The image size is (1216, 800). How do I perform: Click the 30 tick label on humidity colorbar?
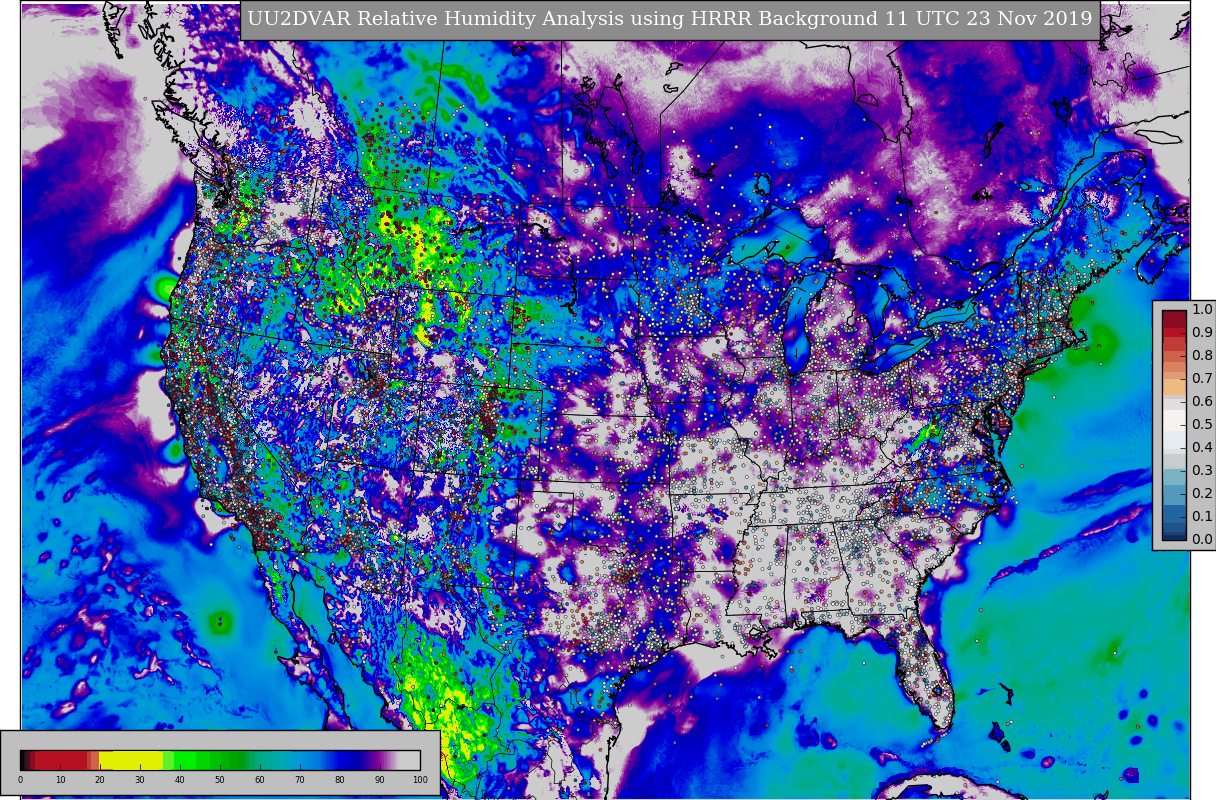click(x=140, y=780)
